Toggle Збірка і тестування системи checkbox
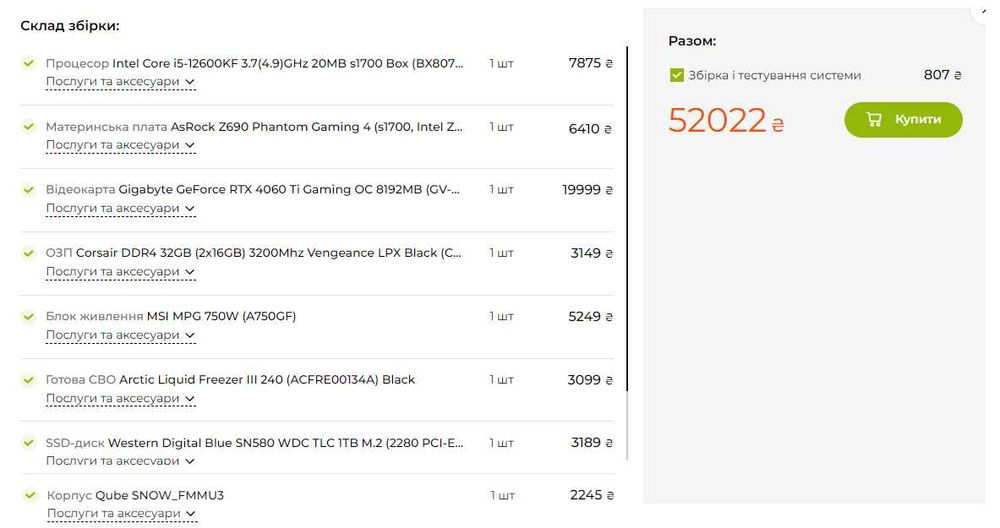Screen dimensions: 1000x528 pyautogui.click(x=677, y=75)
